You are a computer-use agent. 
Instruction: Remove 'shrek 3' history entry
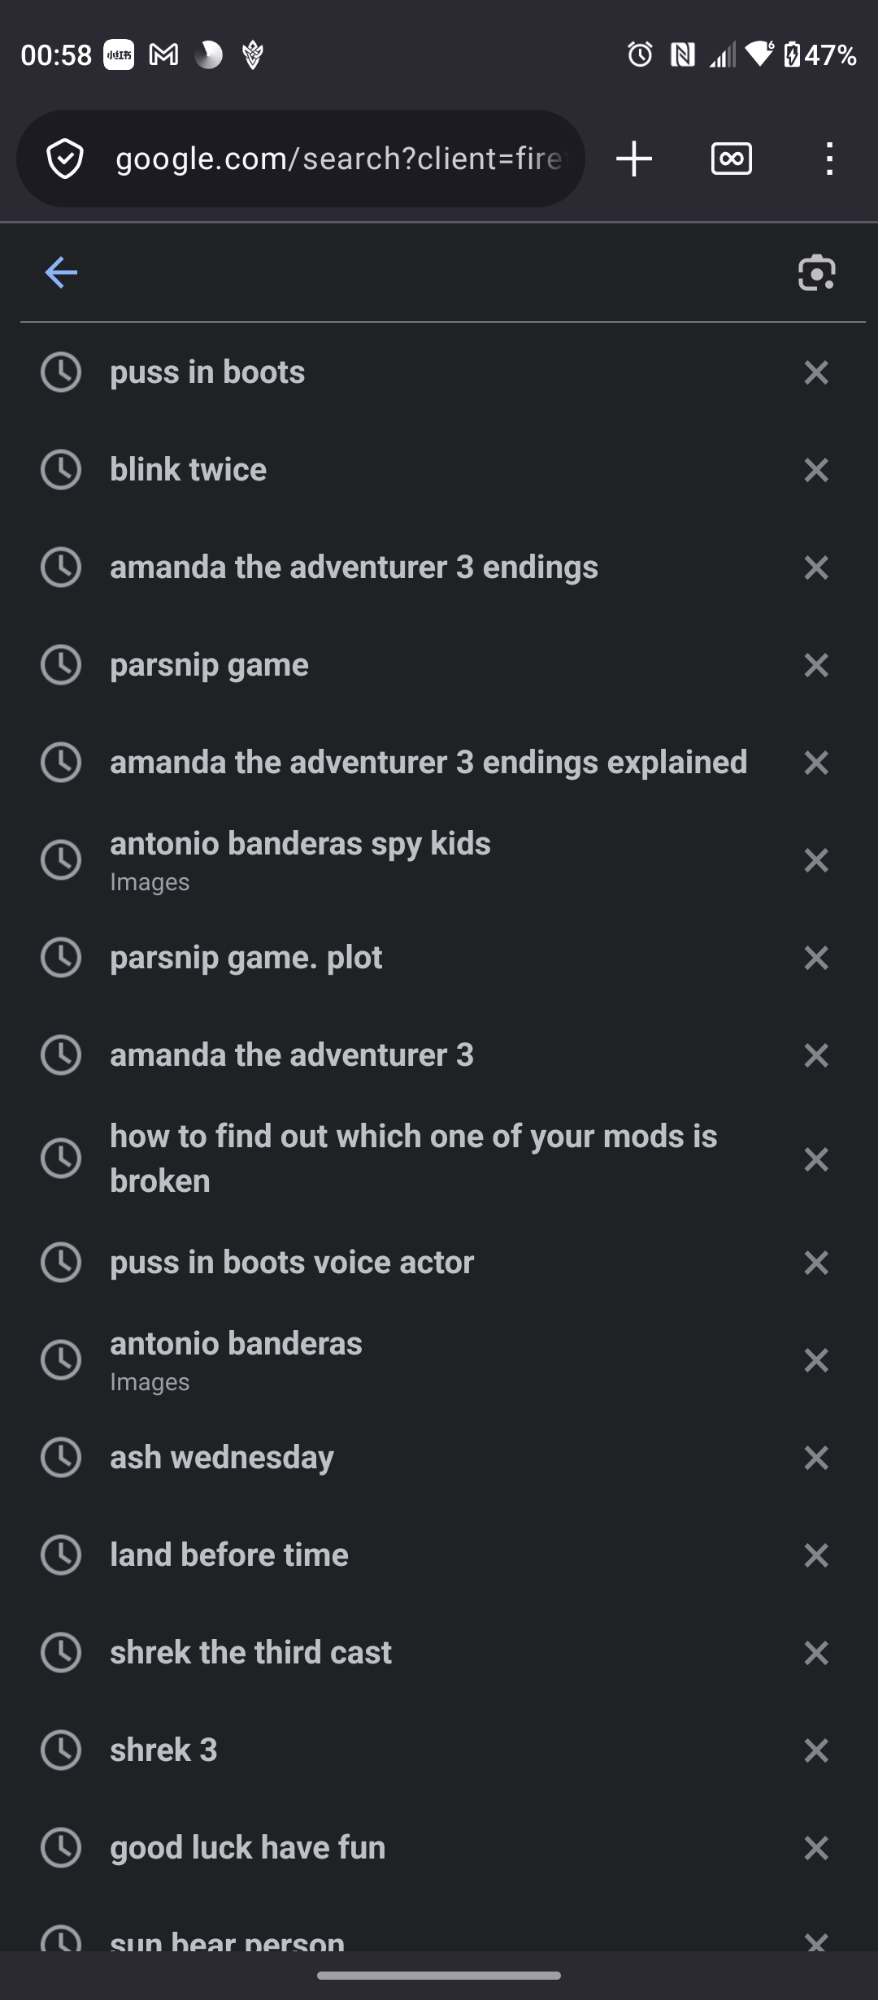pos(816,1750)
